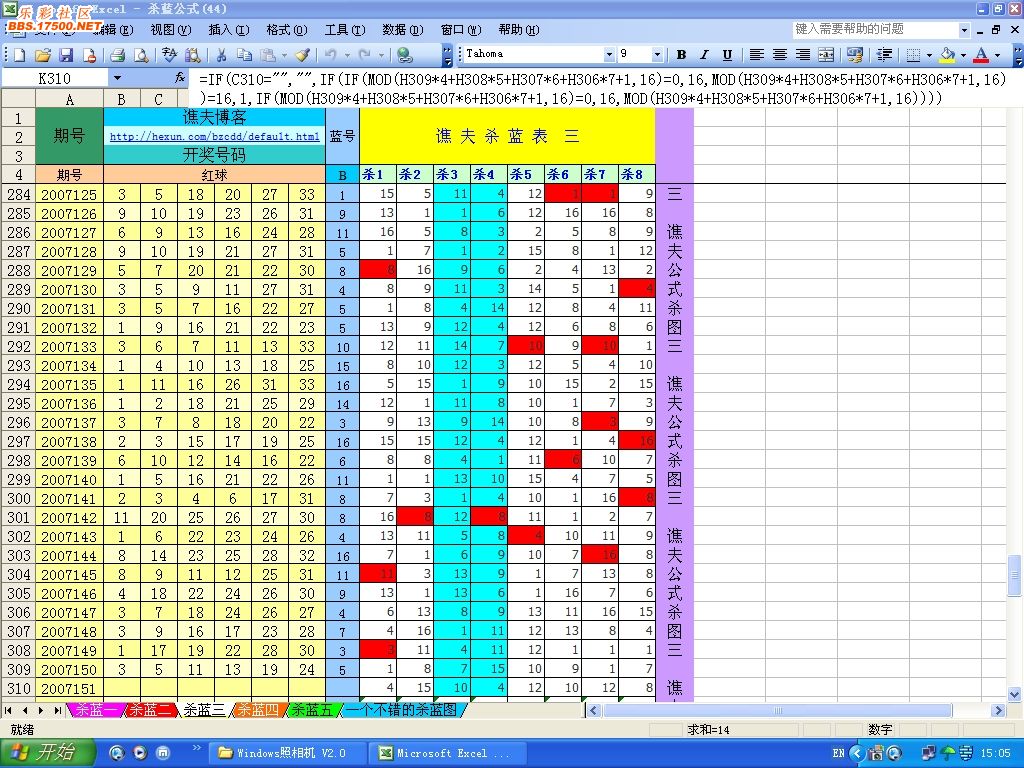
Task: Paste from clipboard icon
Action: [x=268, y=55]
